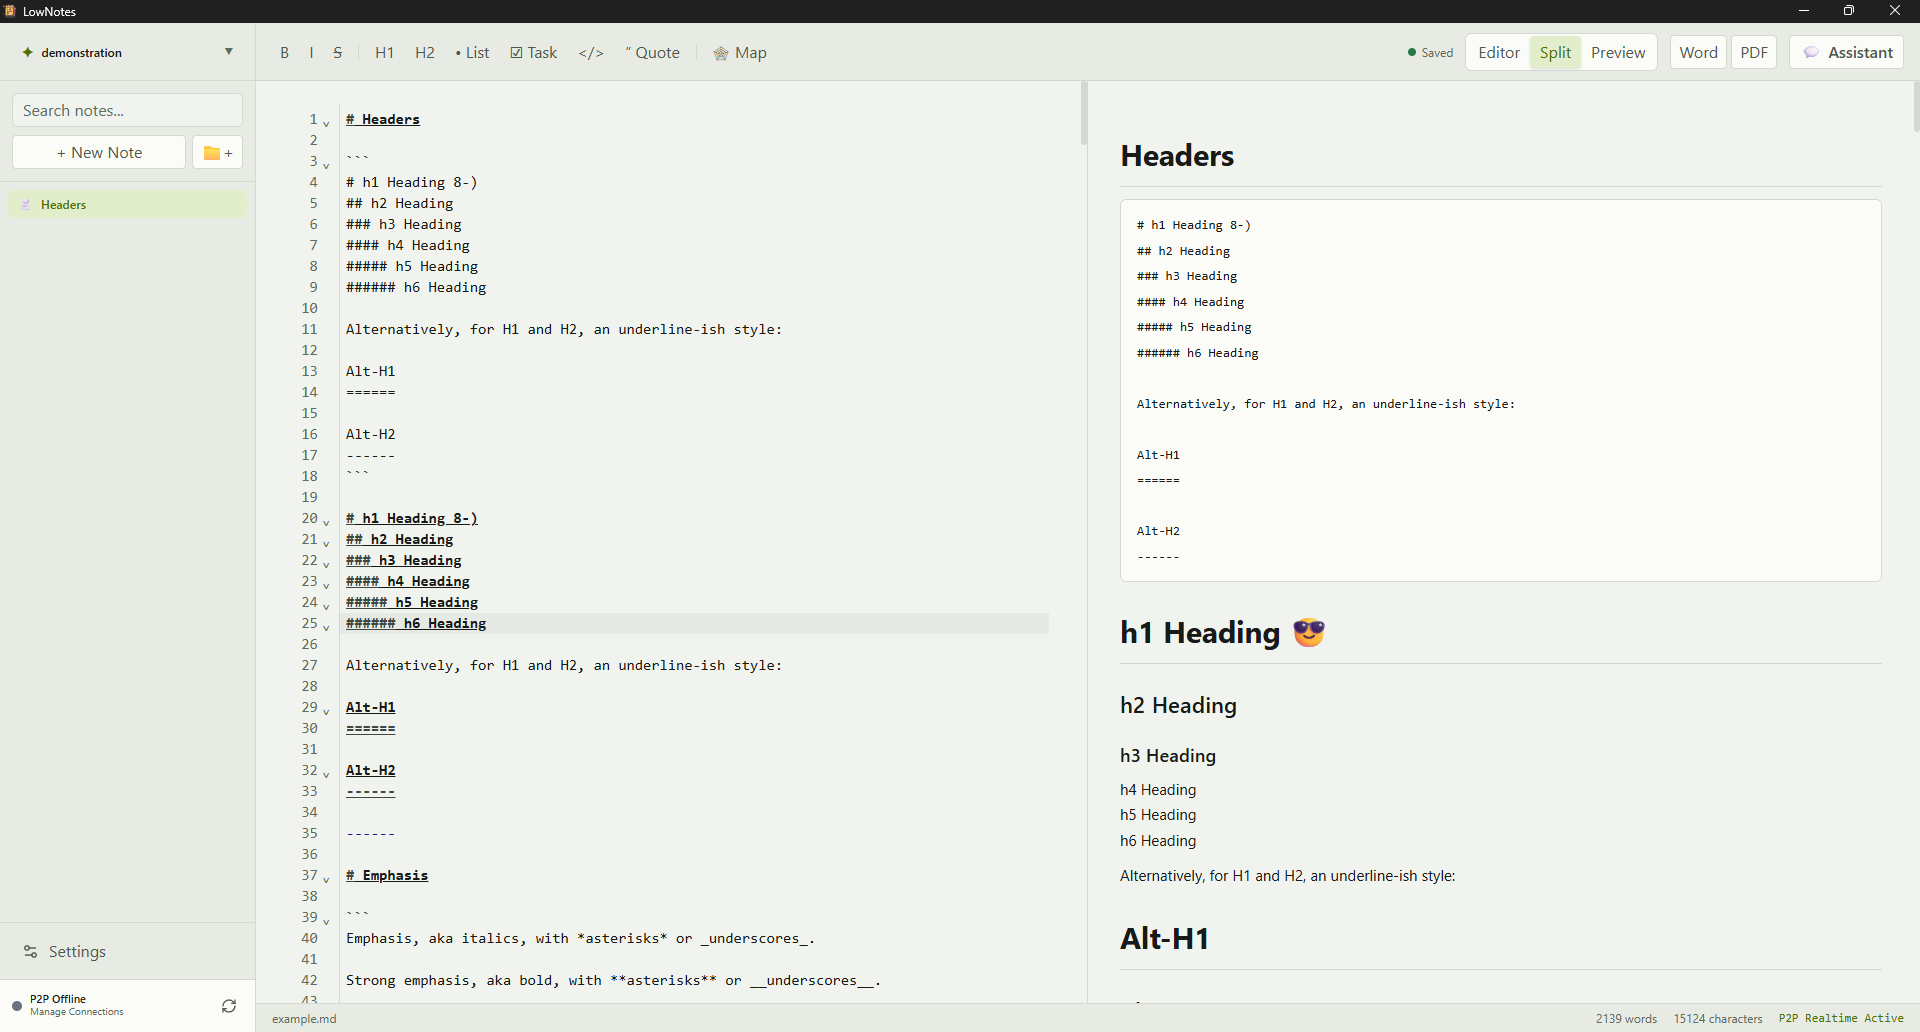Switch to Editor view mode
This screenshot has height=1032, width=1920.
point(1498,53)
